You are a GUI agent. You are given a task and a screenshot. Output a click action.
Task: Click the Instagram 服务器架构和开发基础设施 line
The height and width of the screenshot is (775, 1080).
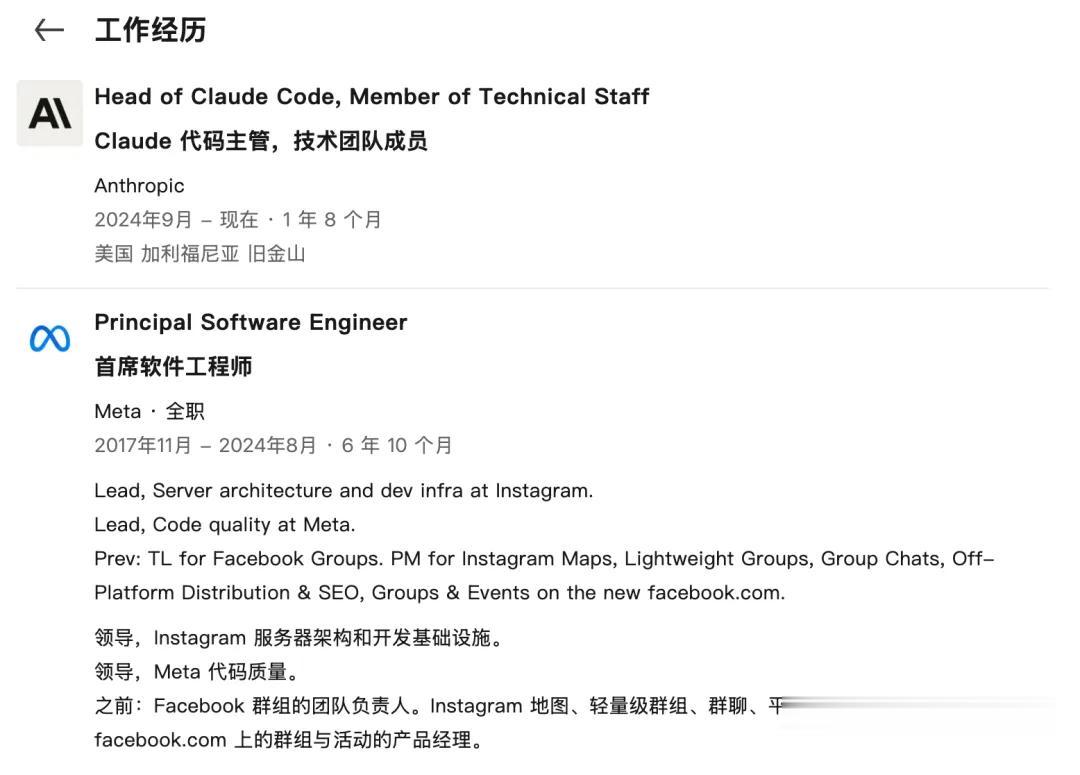(297, 638)
